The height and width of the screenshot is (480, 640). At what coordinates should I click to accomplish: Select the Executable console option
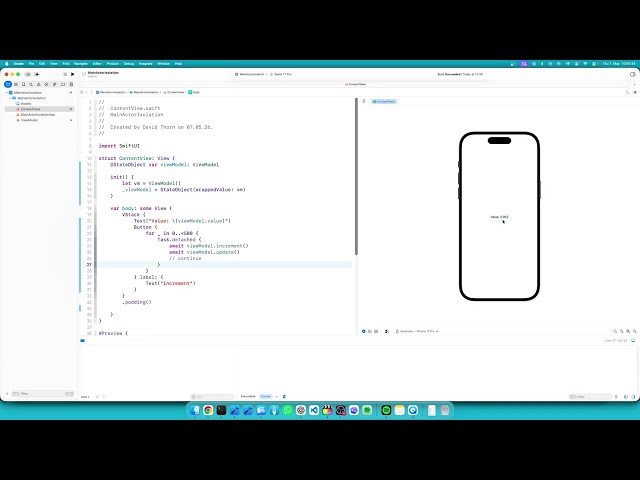click(248, 396)
